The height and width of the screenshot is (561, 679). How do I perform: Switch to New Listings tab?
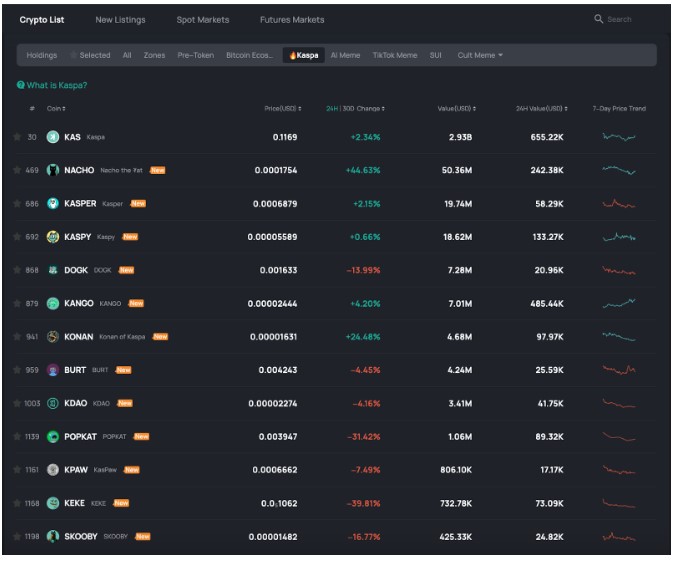point(120,20)
